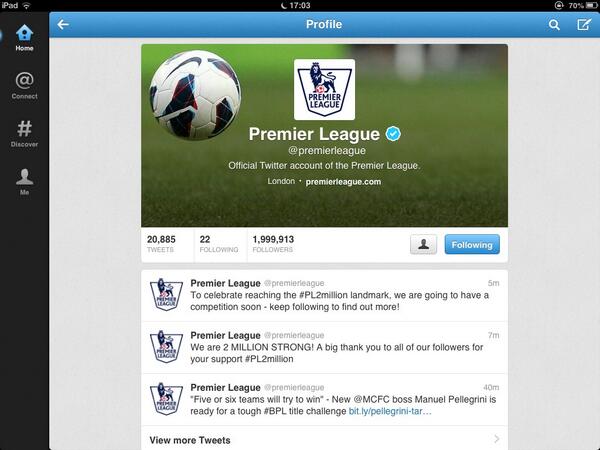Image resolution: width=600 pixels, height=450 pixels.
Task: Compose a new tweet with pencil icon
Action: point(584,24)
